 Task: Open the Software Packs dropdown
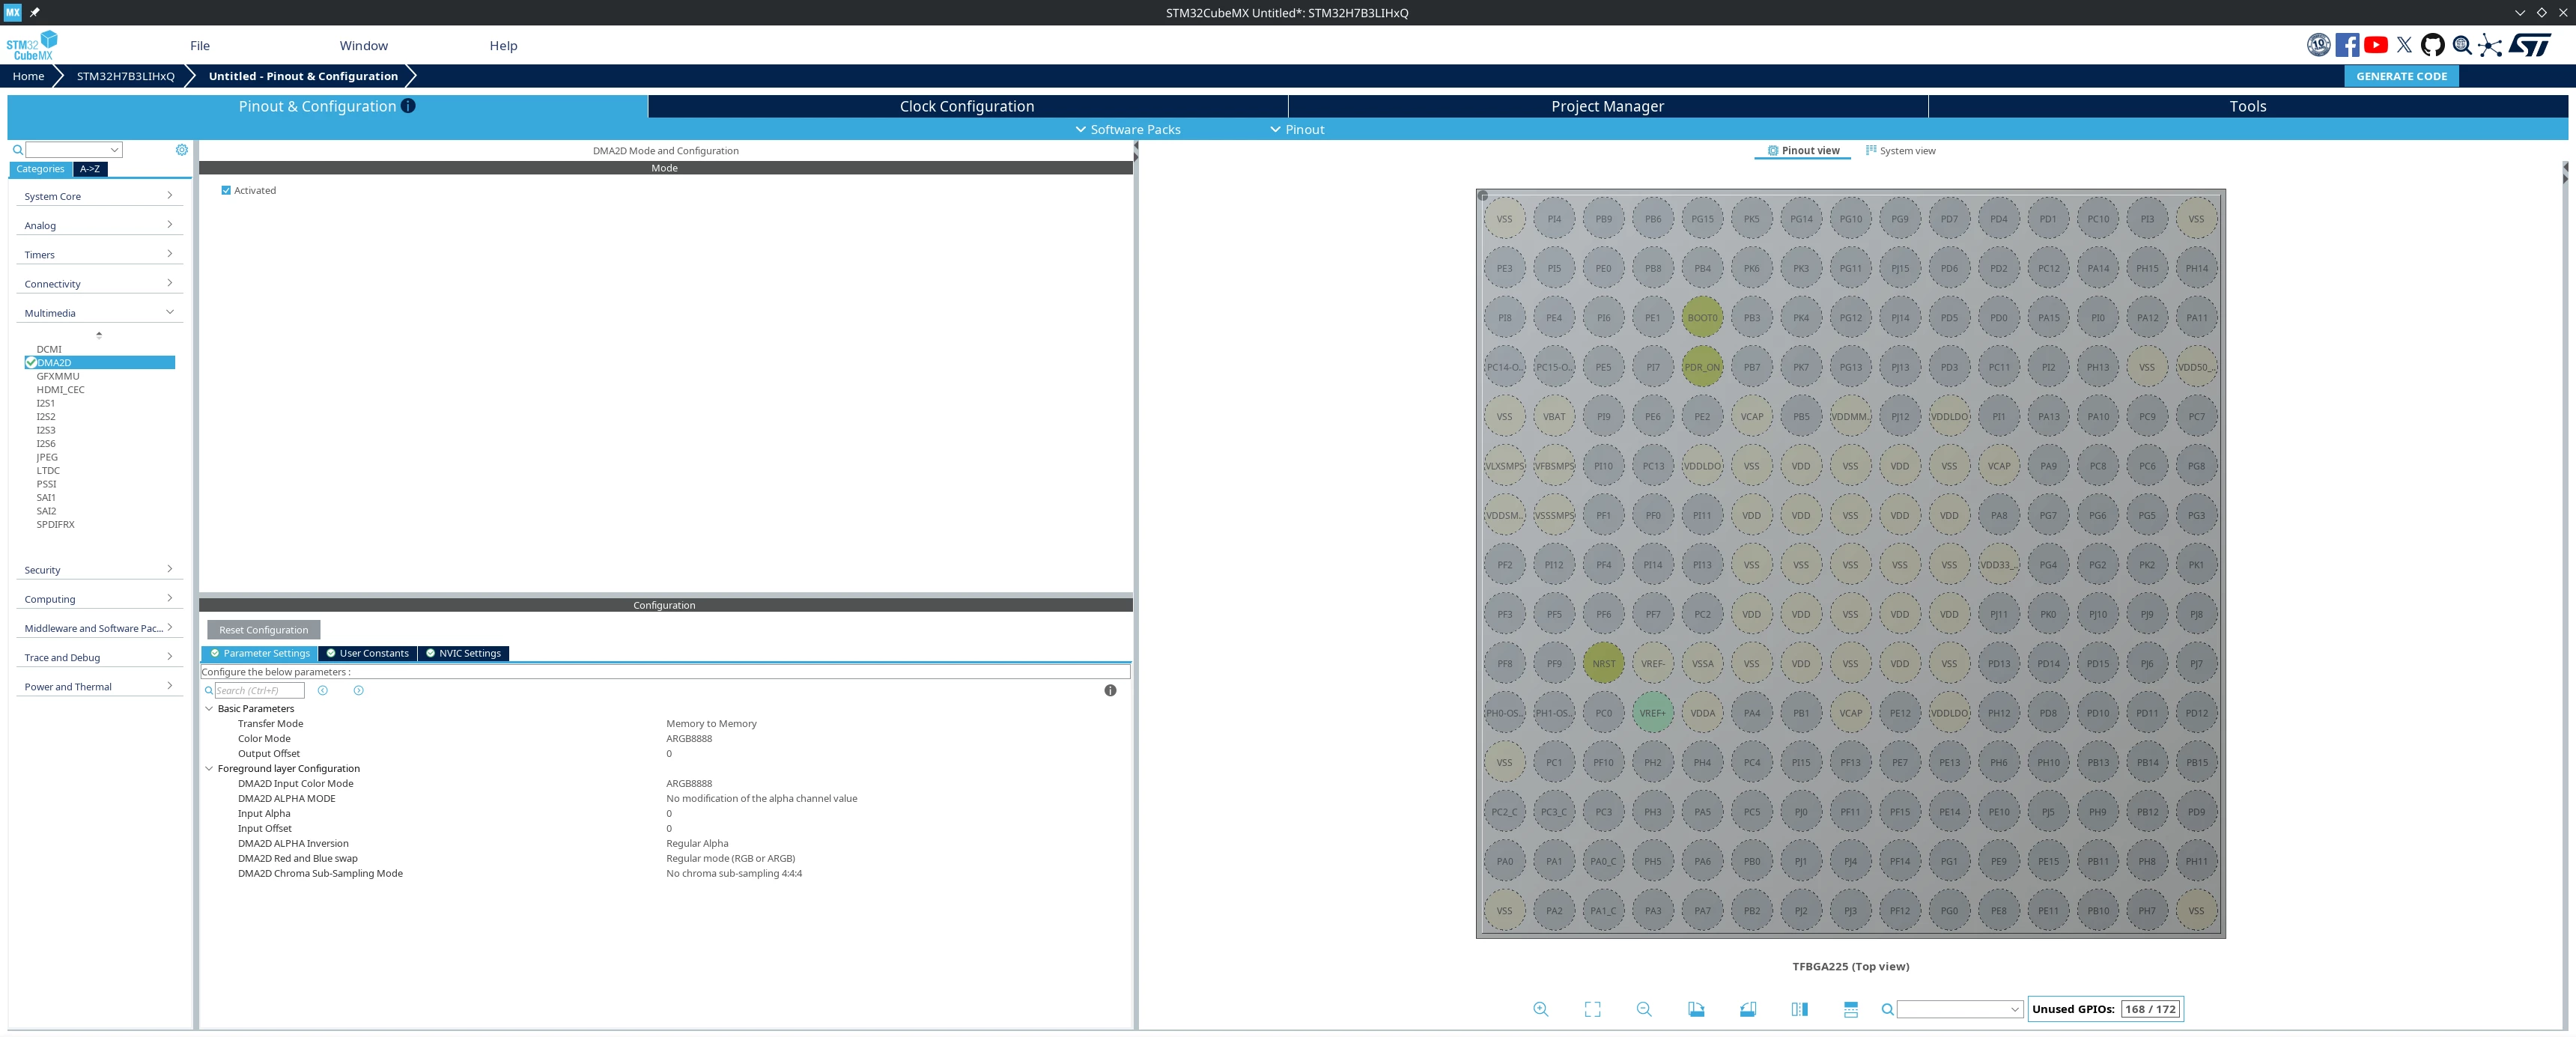click(1127, 129)
